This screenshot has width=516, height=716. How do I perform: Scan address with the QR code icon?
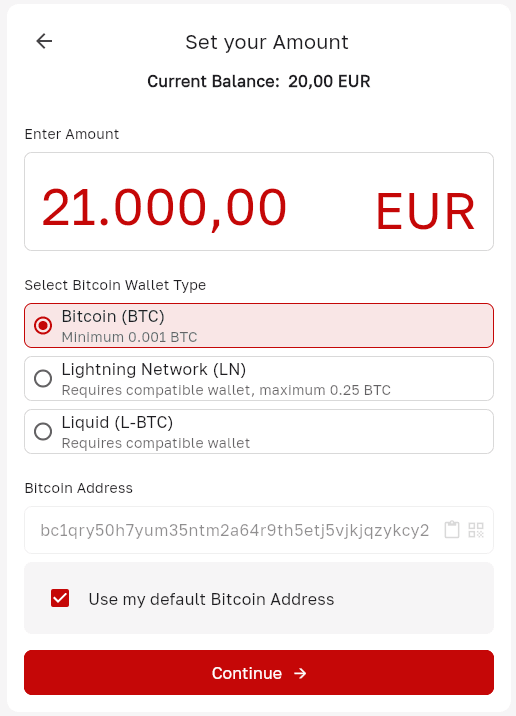pyautogui.click(x=476, y=530)
